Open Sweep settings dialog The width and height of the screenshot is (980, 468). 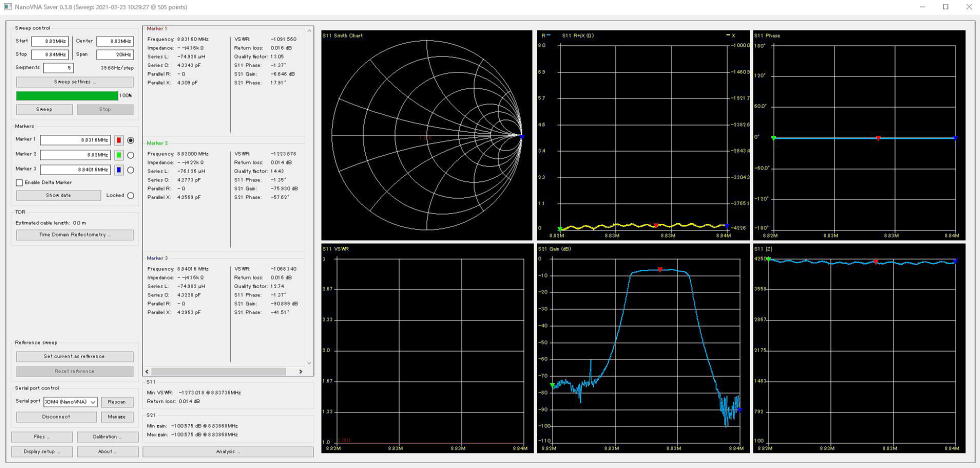tap(75, 82)
